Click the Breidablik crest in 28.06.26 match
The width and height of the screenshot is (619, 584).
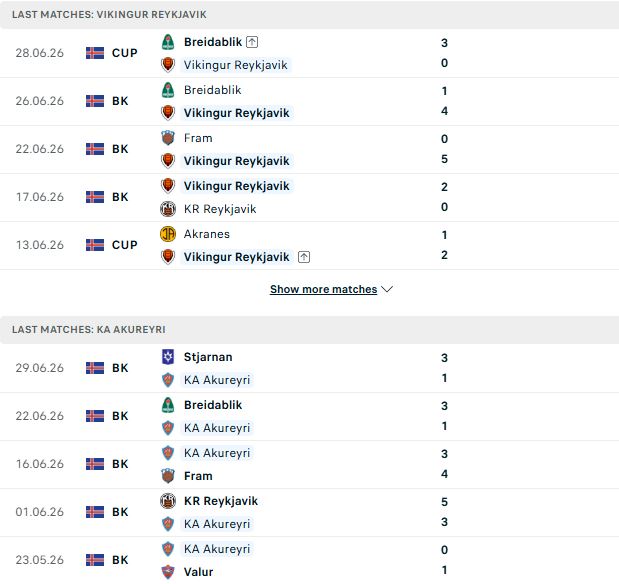(x=168, y=42)
